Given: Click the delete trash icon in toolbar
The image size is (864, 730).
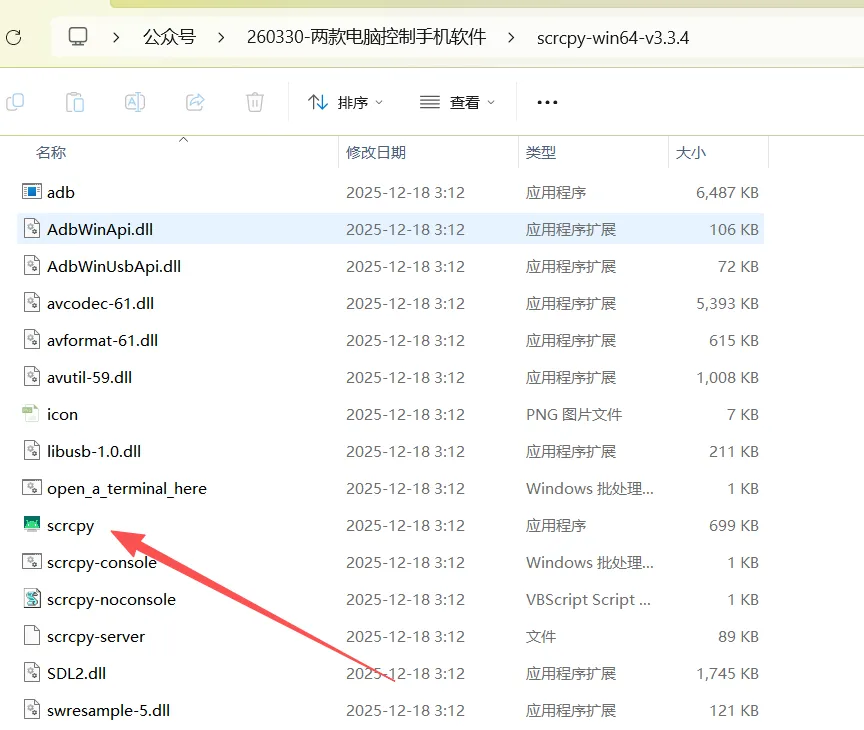Looking at the screenshot, I should [255, 102].
